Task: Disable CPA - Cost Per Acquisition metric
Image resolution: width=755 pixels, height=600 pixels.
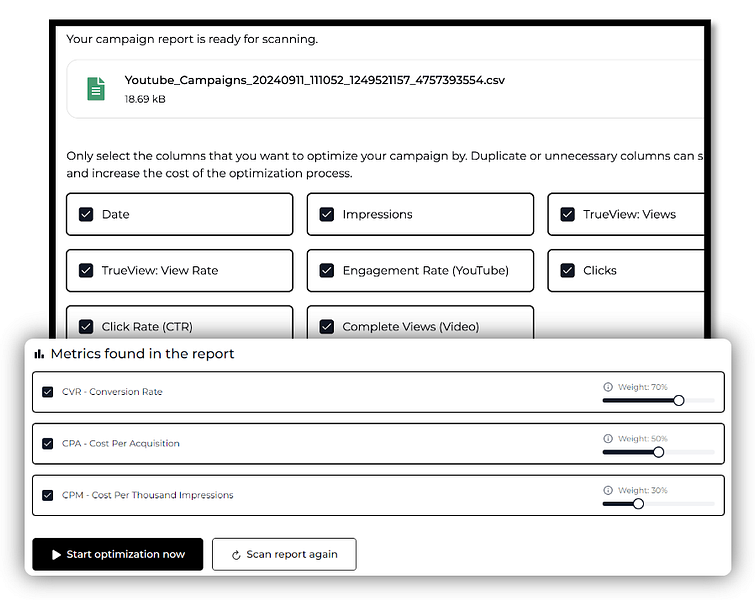Action: pyautogui.click(x=48, y=443)
